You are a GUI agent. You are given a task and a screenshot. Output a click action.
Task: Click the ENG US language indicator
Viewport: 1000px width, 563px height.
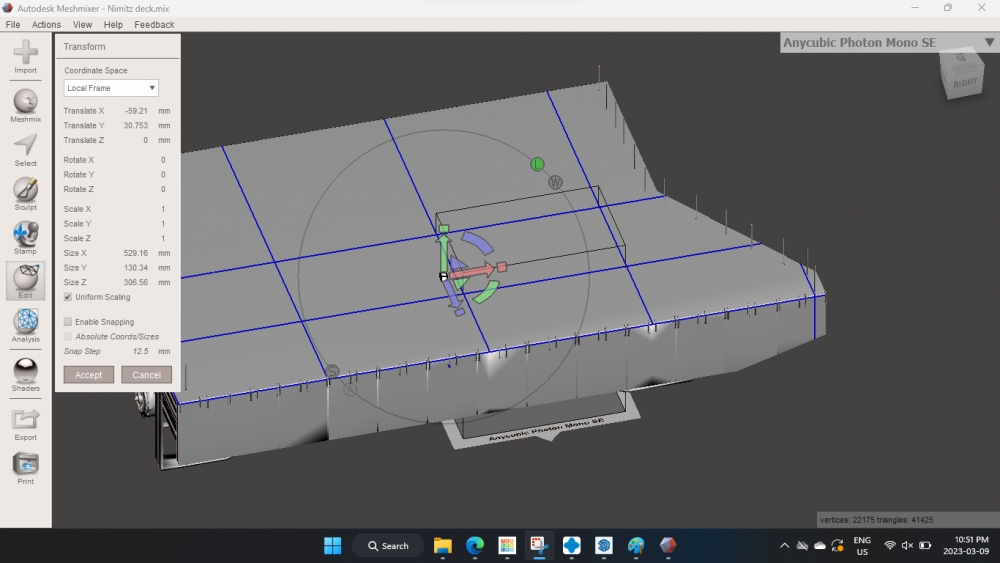tap(862, 546)
